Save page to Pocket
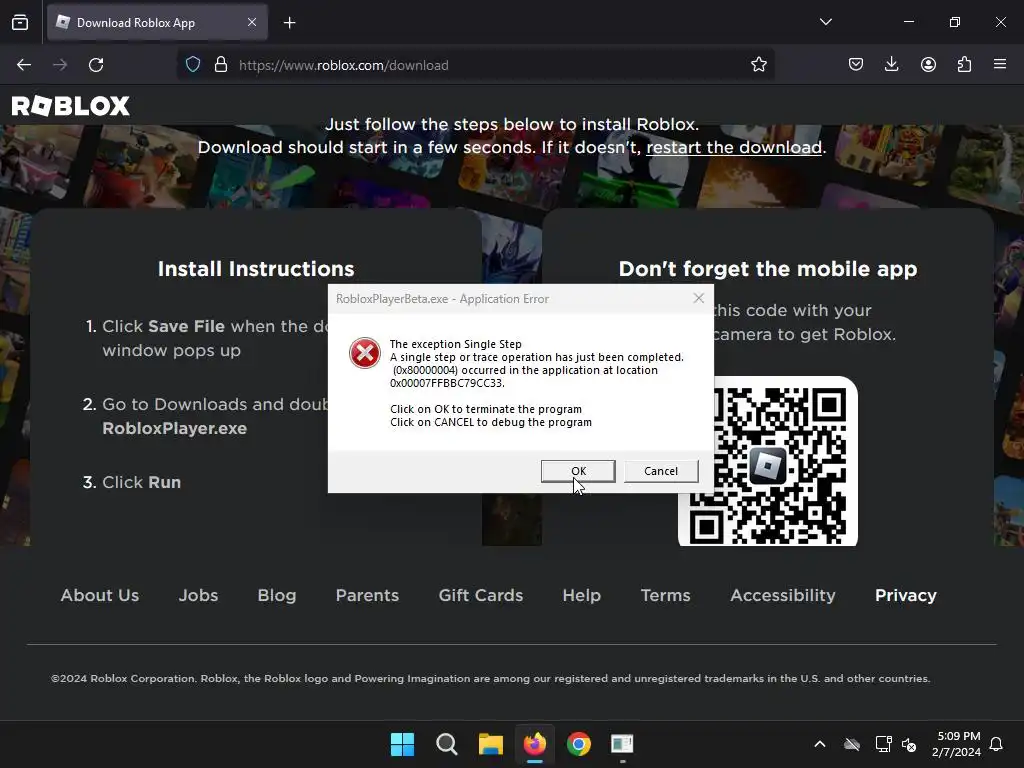Viewport: 1024px width, 768px height. click(x=856, y=64)
